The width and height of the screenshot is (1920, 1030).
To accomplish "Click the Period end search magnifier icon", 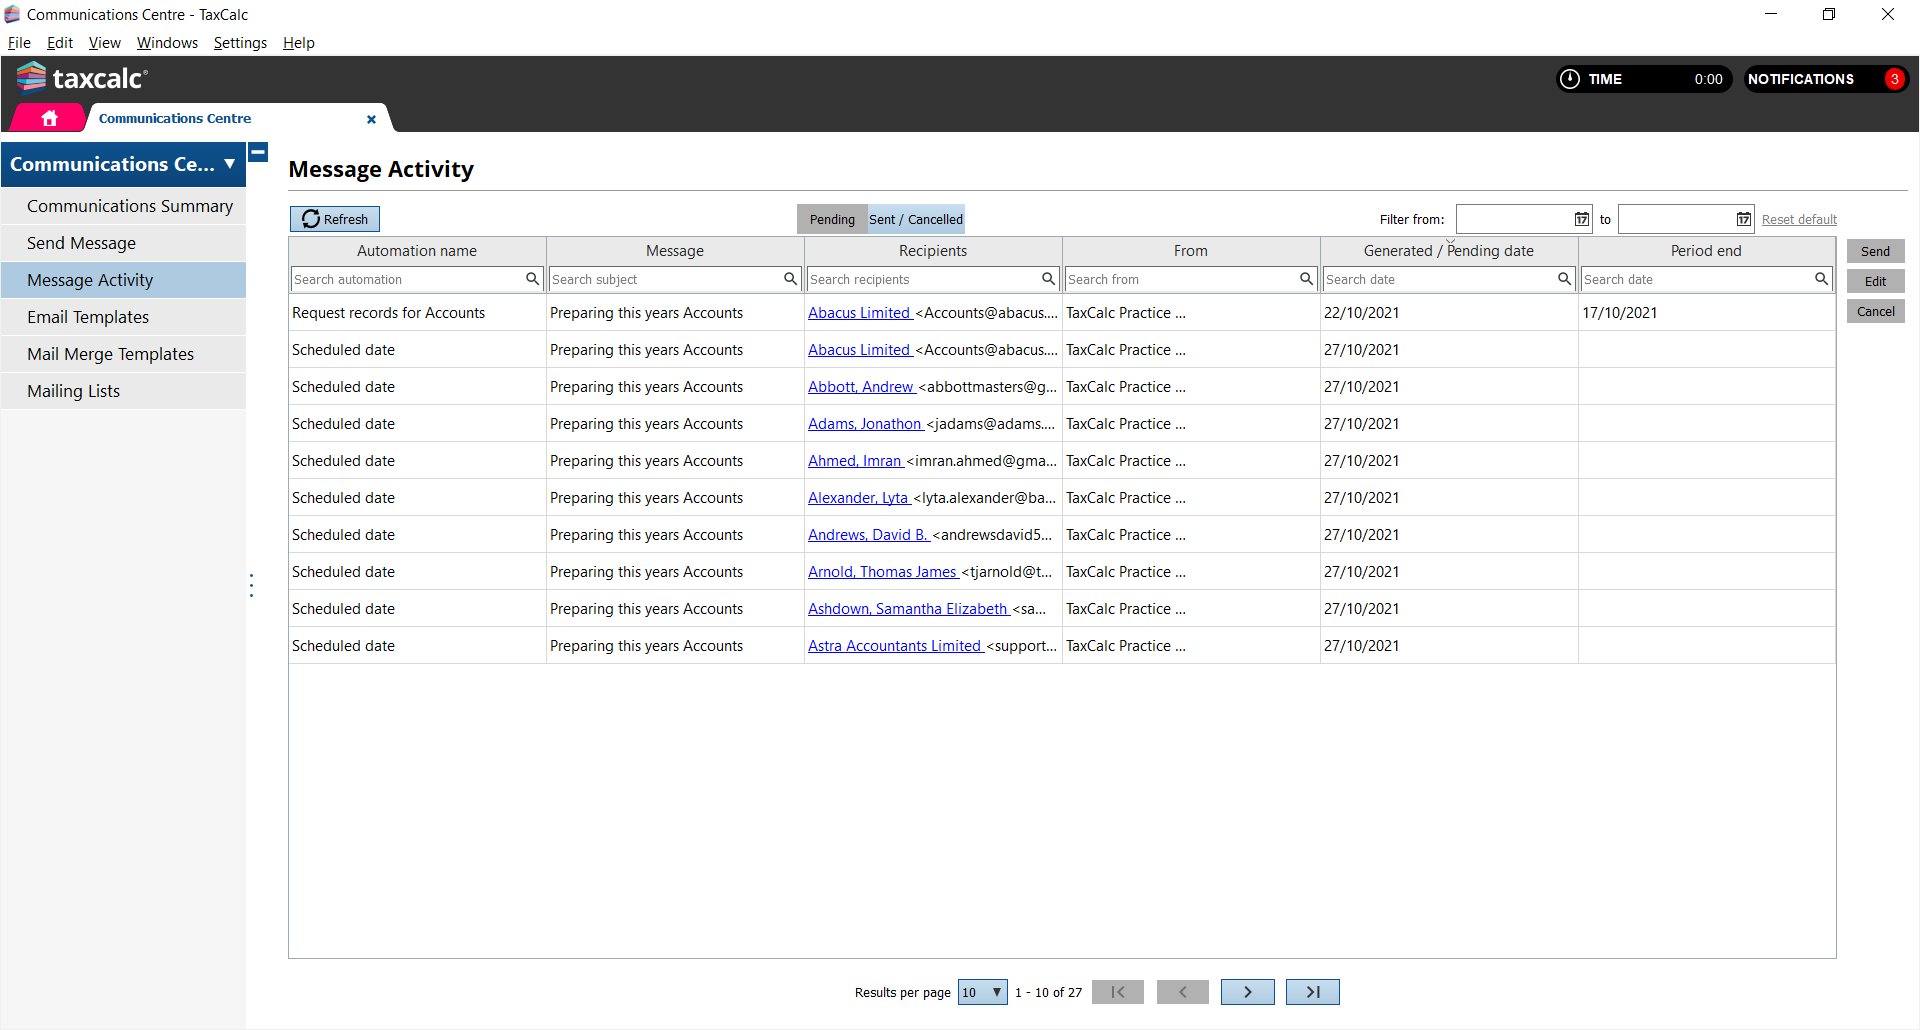I will [1821, 279].
